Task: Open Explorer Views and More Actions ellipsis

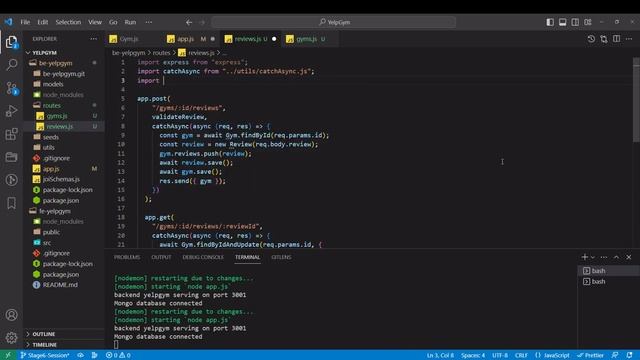Action: [93, 39]
